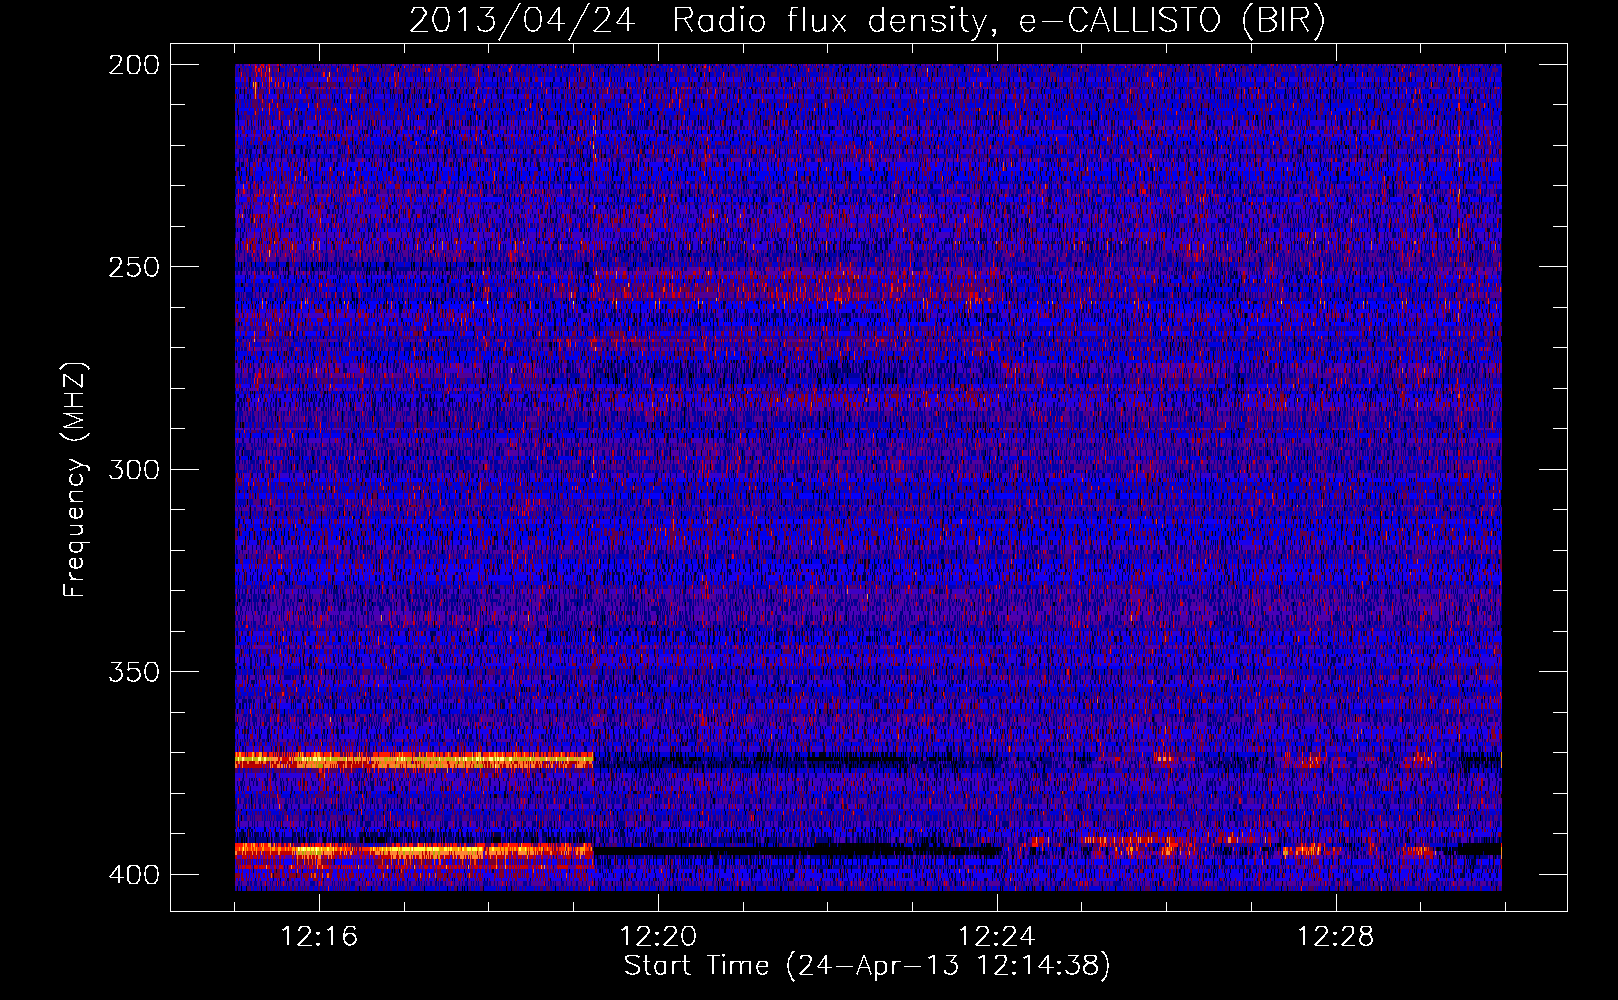
Task: Click the 400 frequency tick label
Action: pos(134,875)
